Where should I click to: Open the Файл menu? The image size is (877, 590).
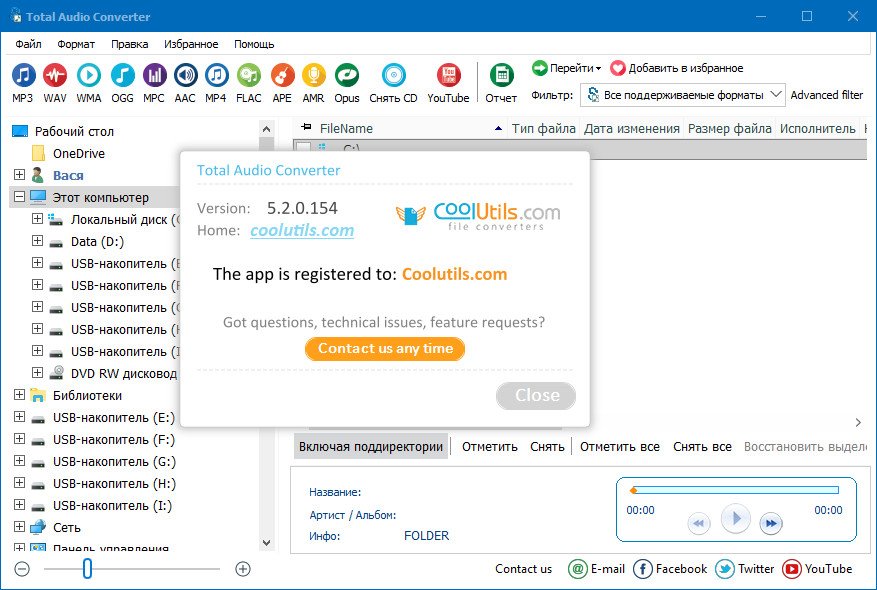pos(29,44)
